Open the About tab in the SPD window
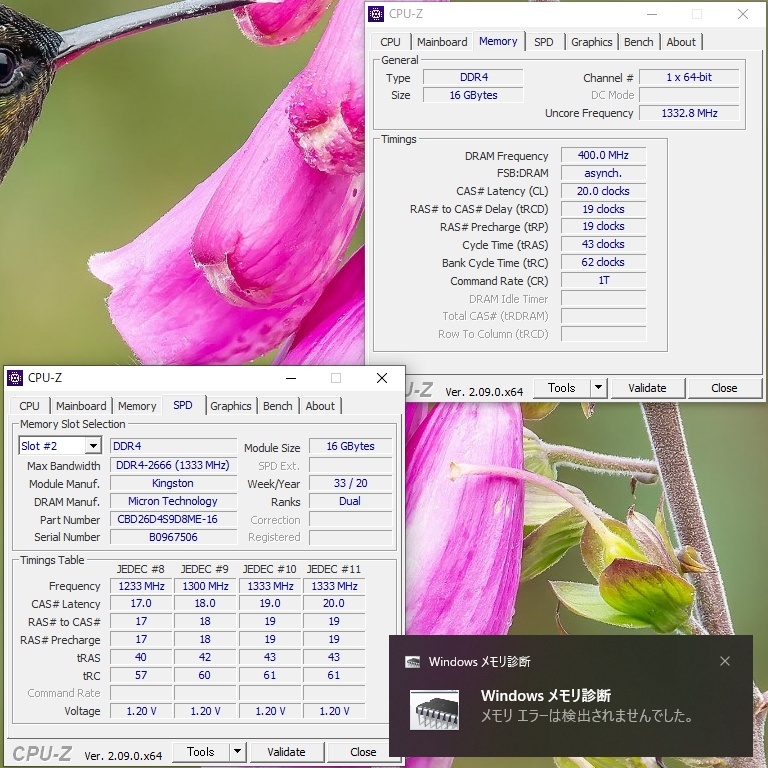 (x=320, y=406)
